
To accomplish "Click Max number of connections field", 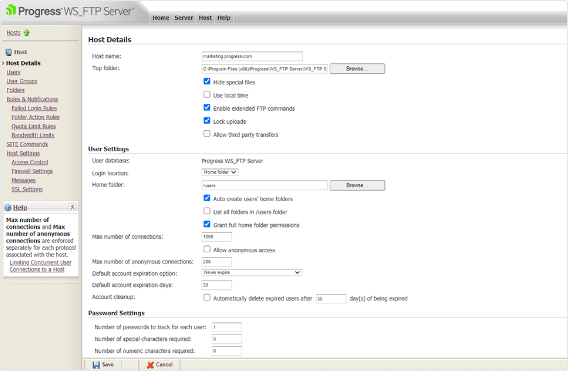I will 217,237.
